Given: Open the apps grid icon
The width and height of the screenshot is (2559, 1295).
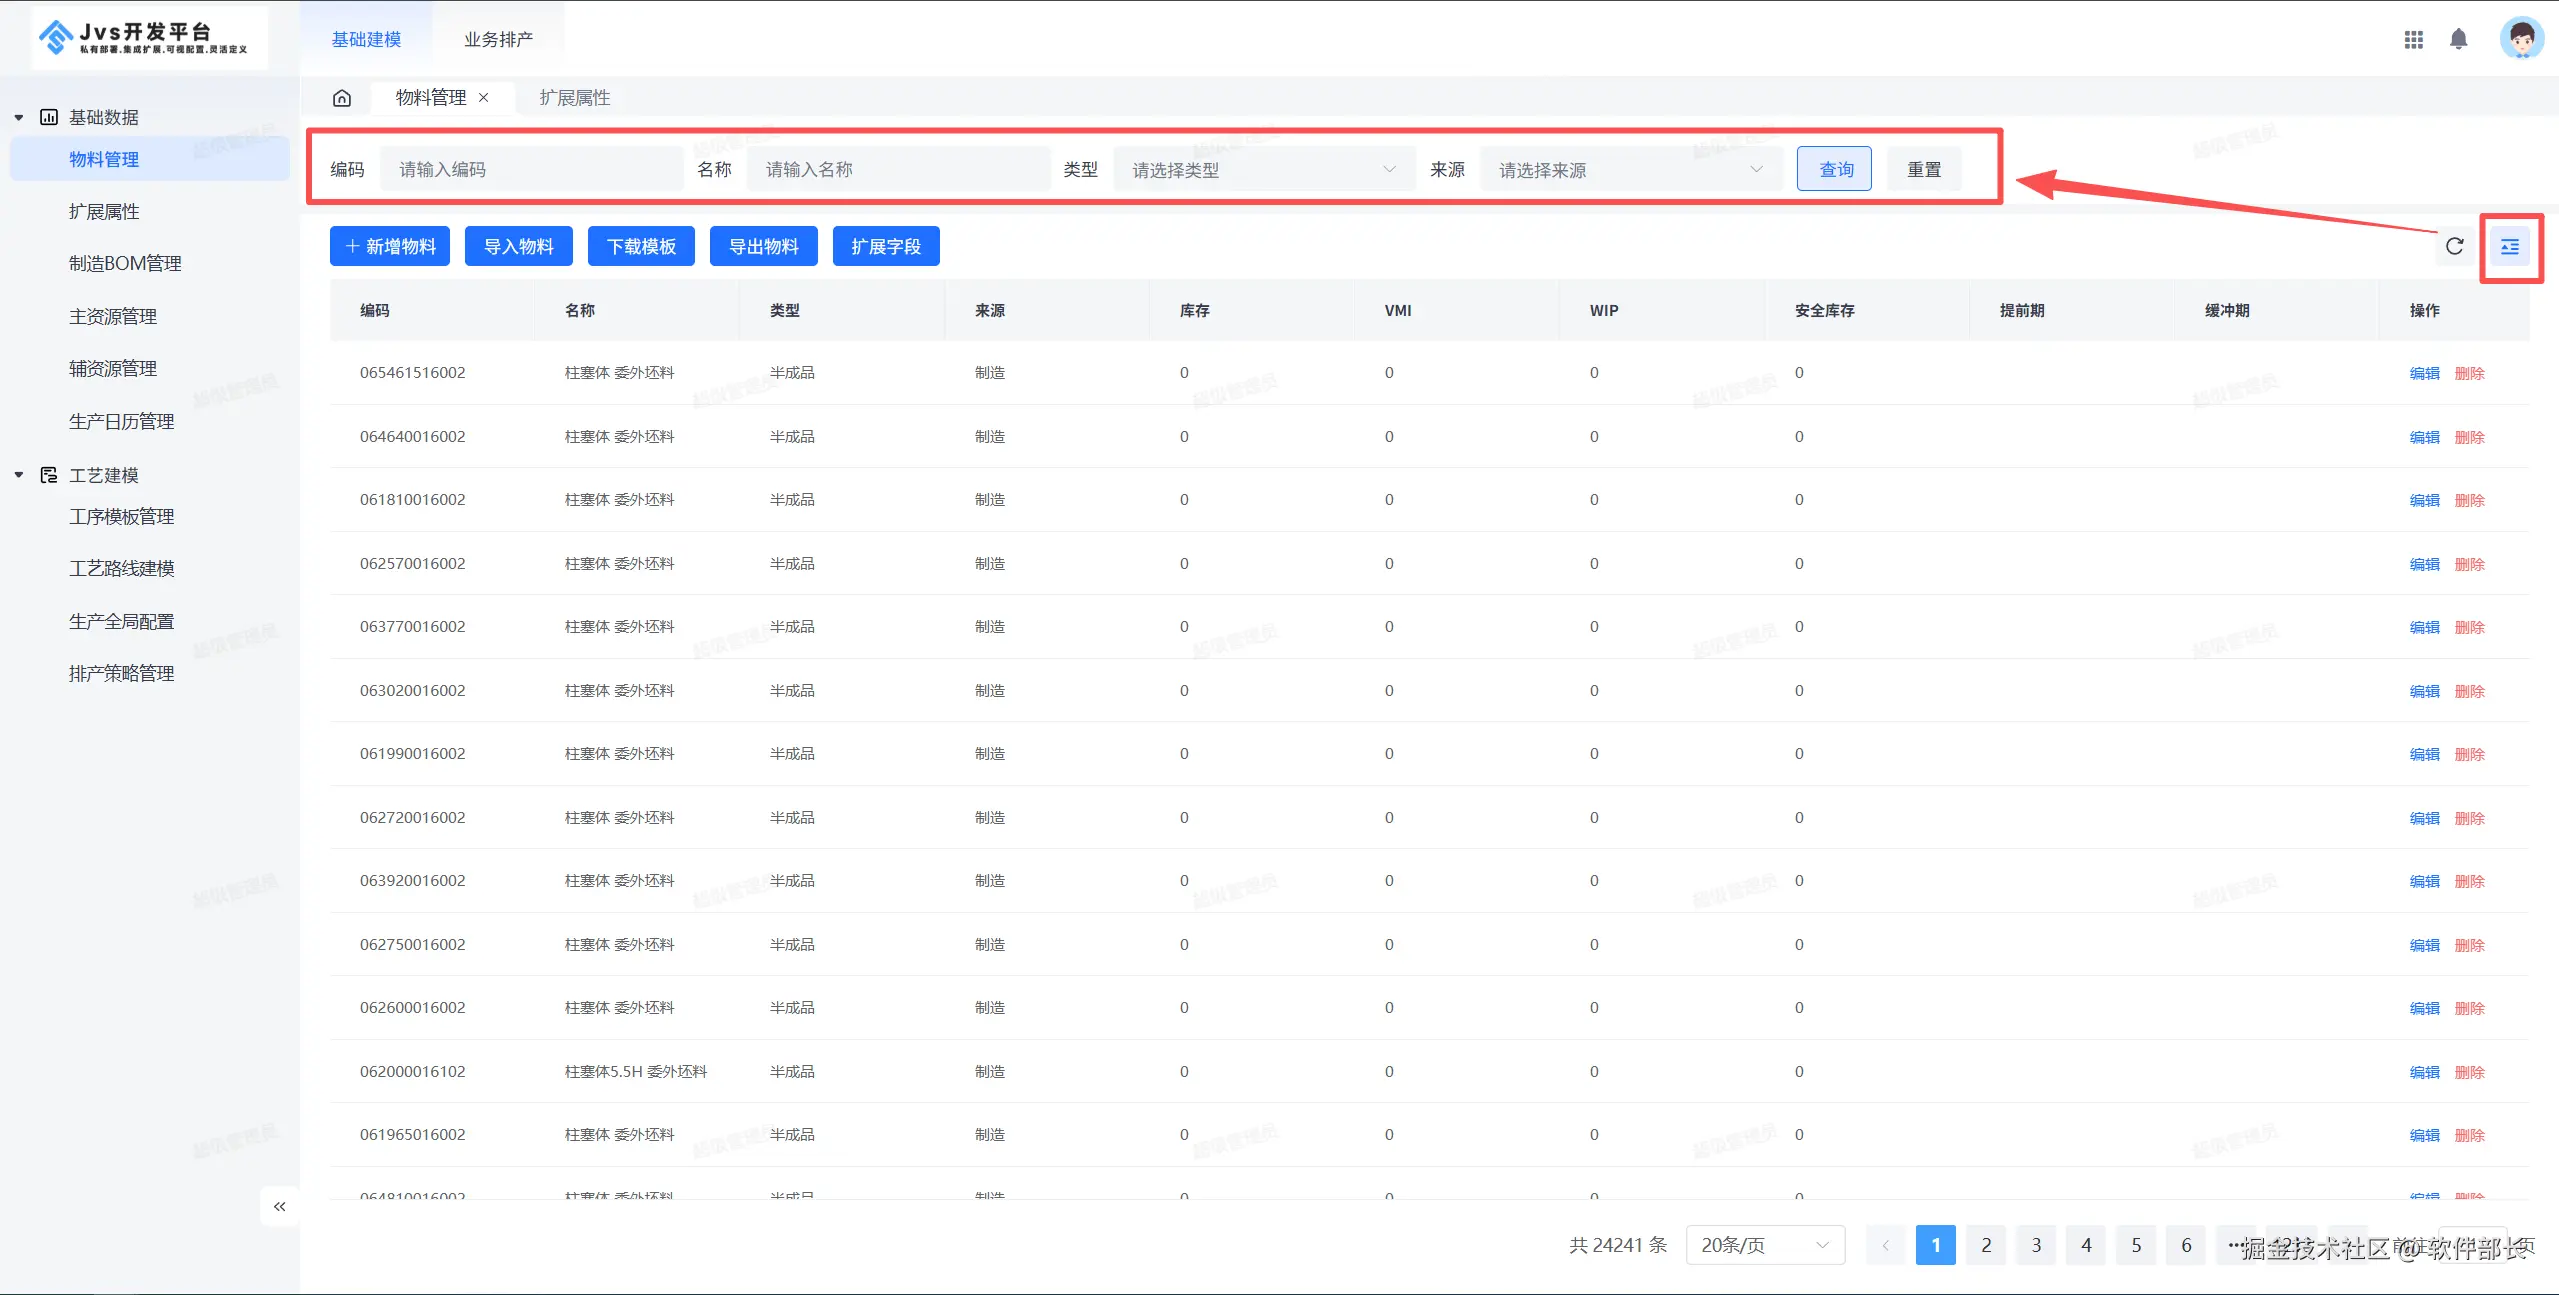Looking at the screenshot, I should 2414,39.
